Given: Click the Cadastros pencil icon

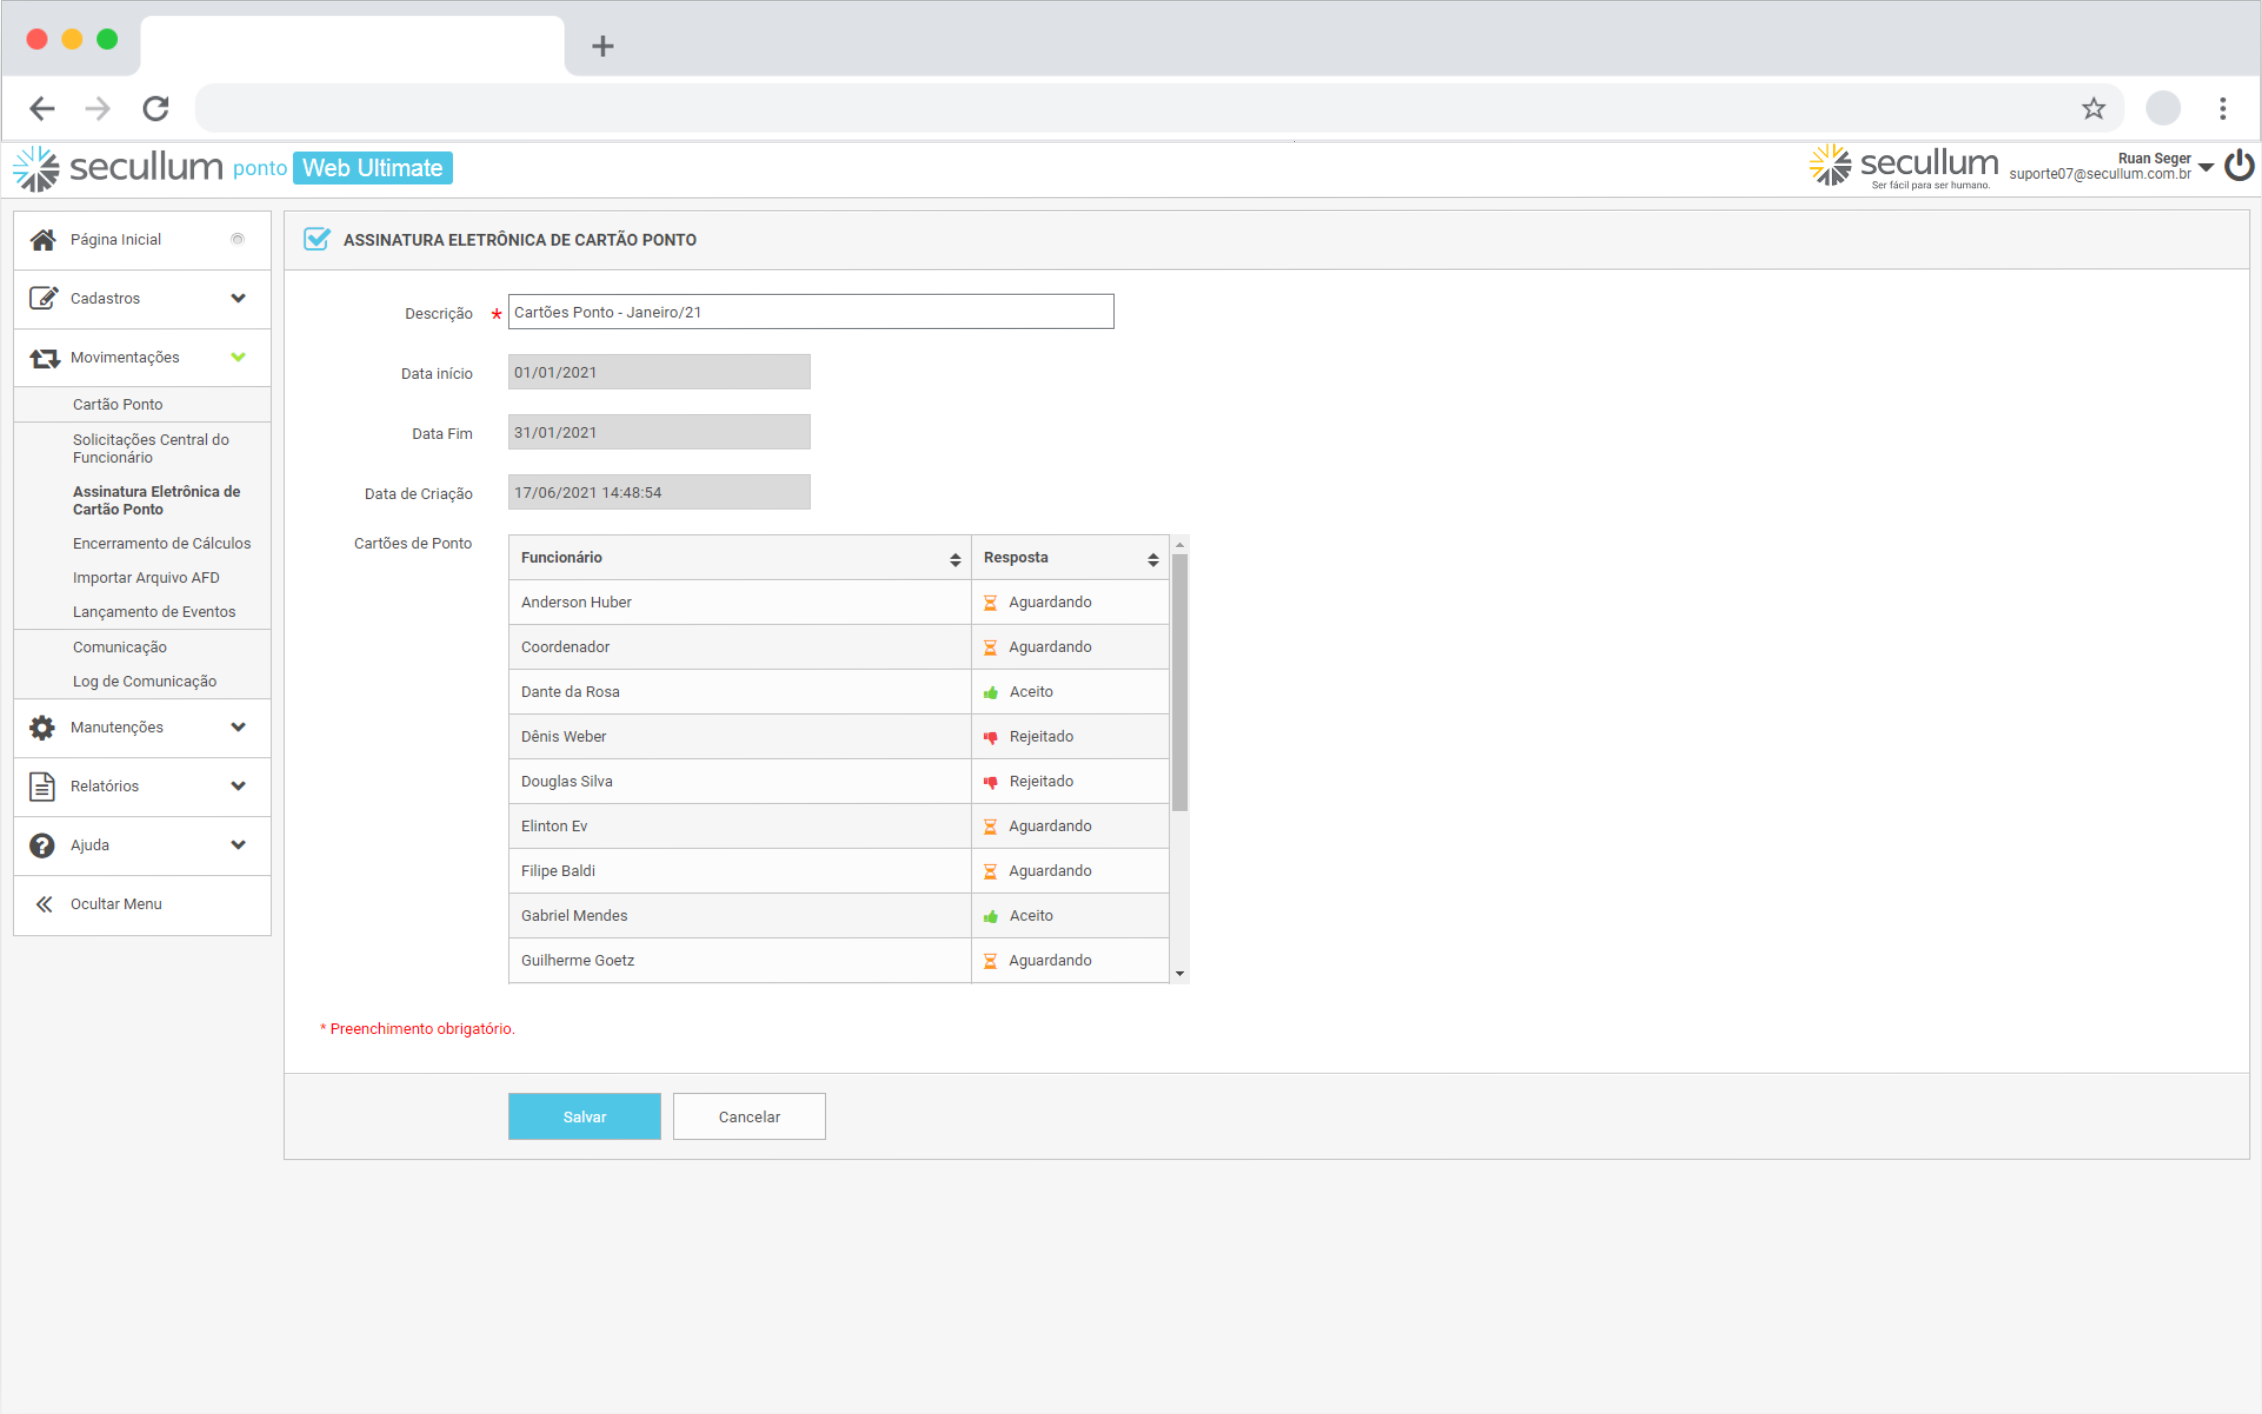Looking at the screenshot, I should tap(43, 298).
